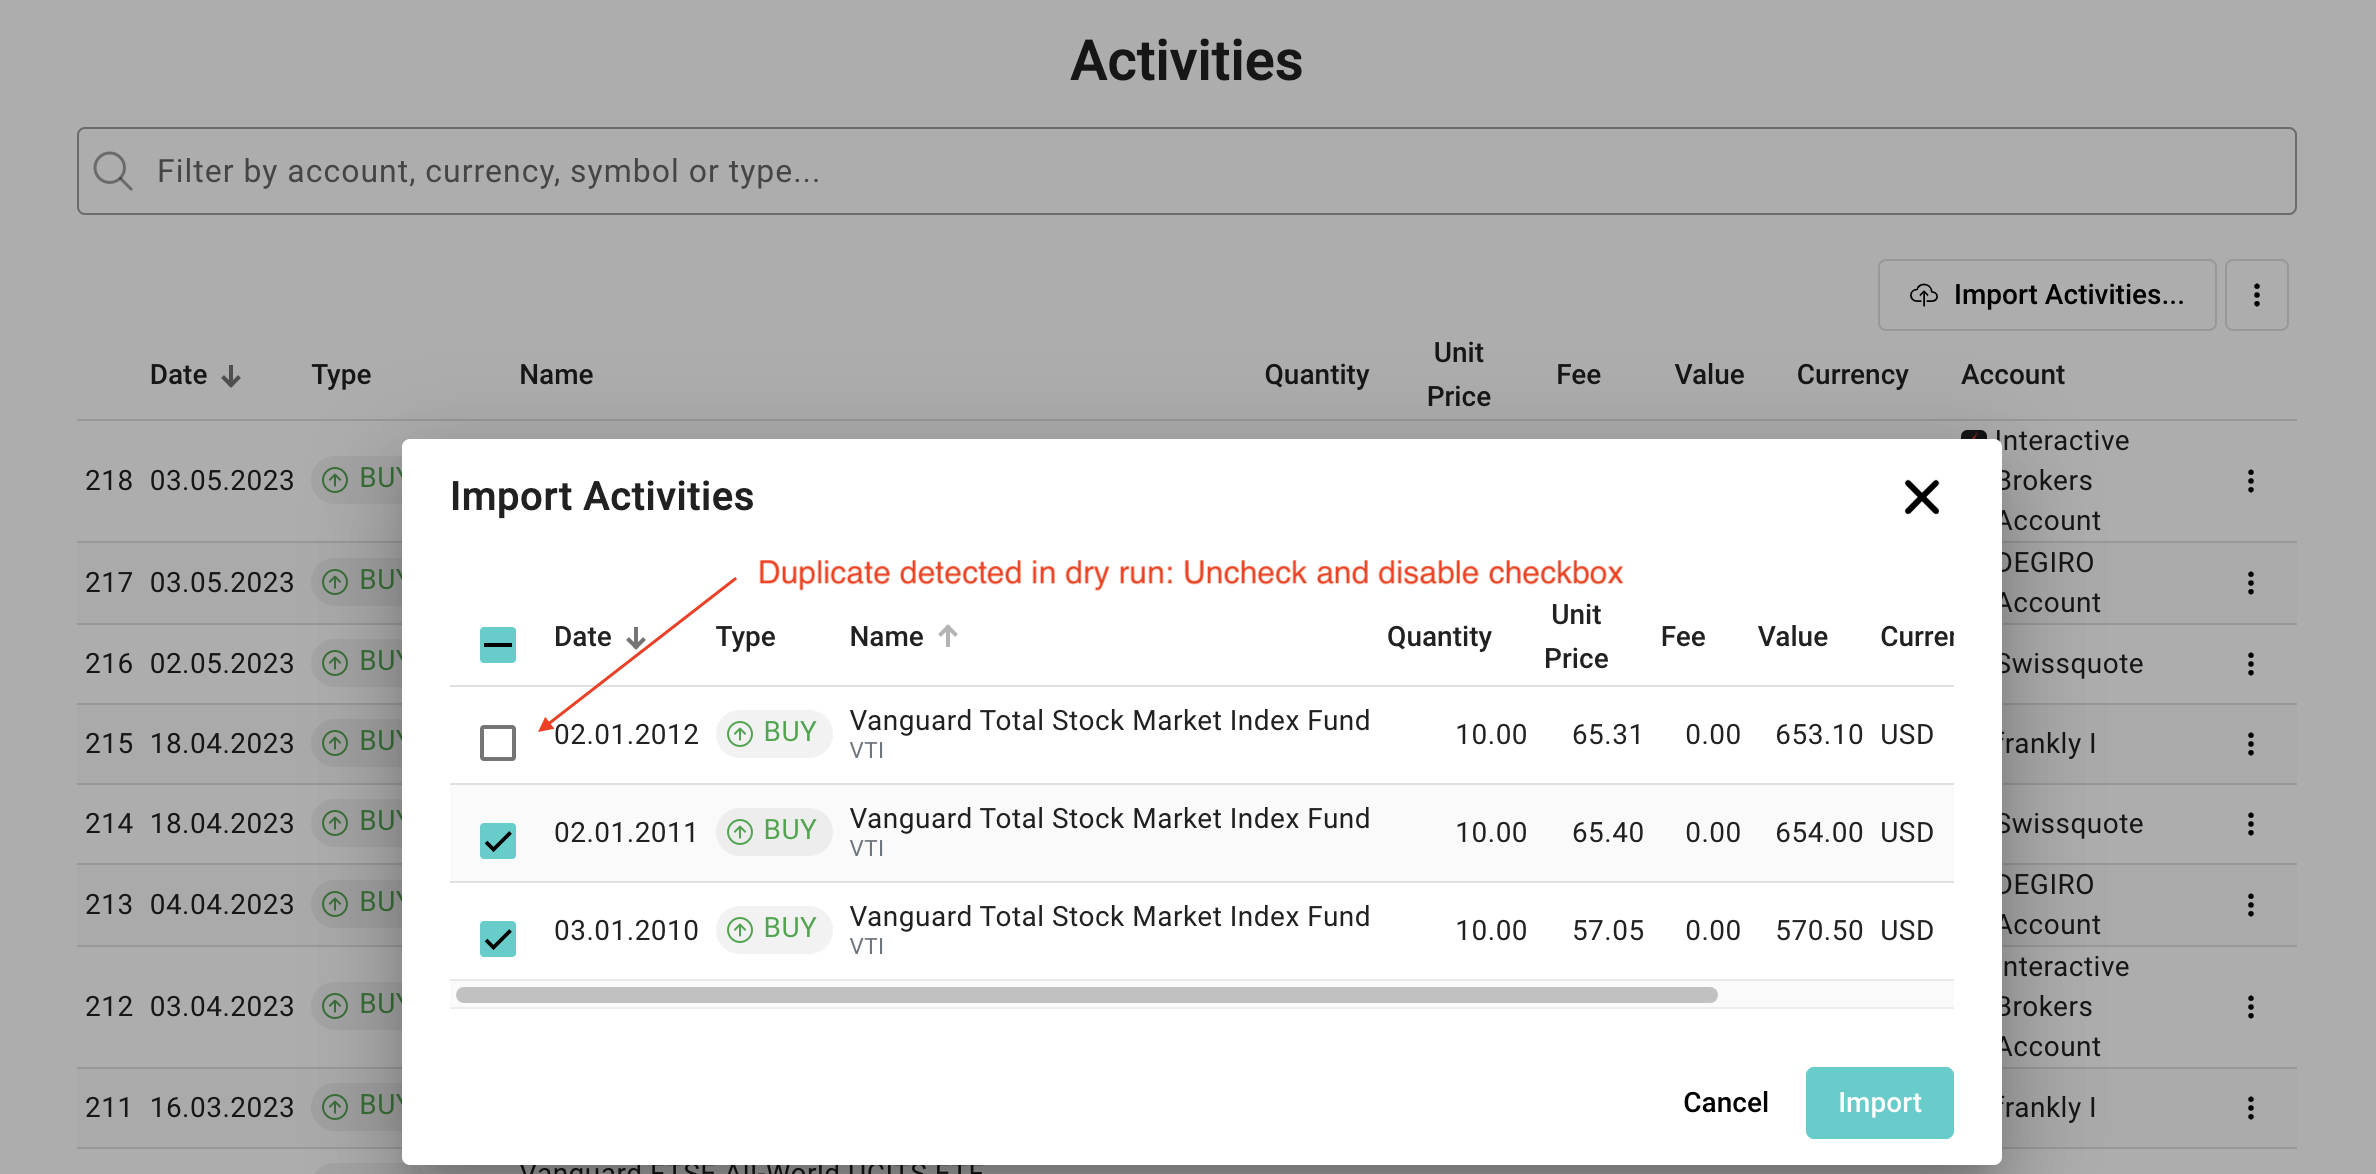Screen dimensions: 2376x1174
Task: Click the Account column header in background table
Action: [2012, 375]
